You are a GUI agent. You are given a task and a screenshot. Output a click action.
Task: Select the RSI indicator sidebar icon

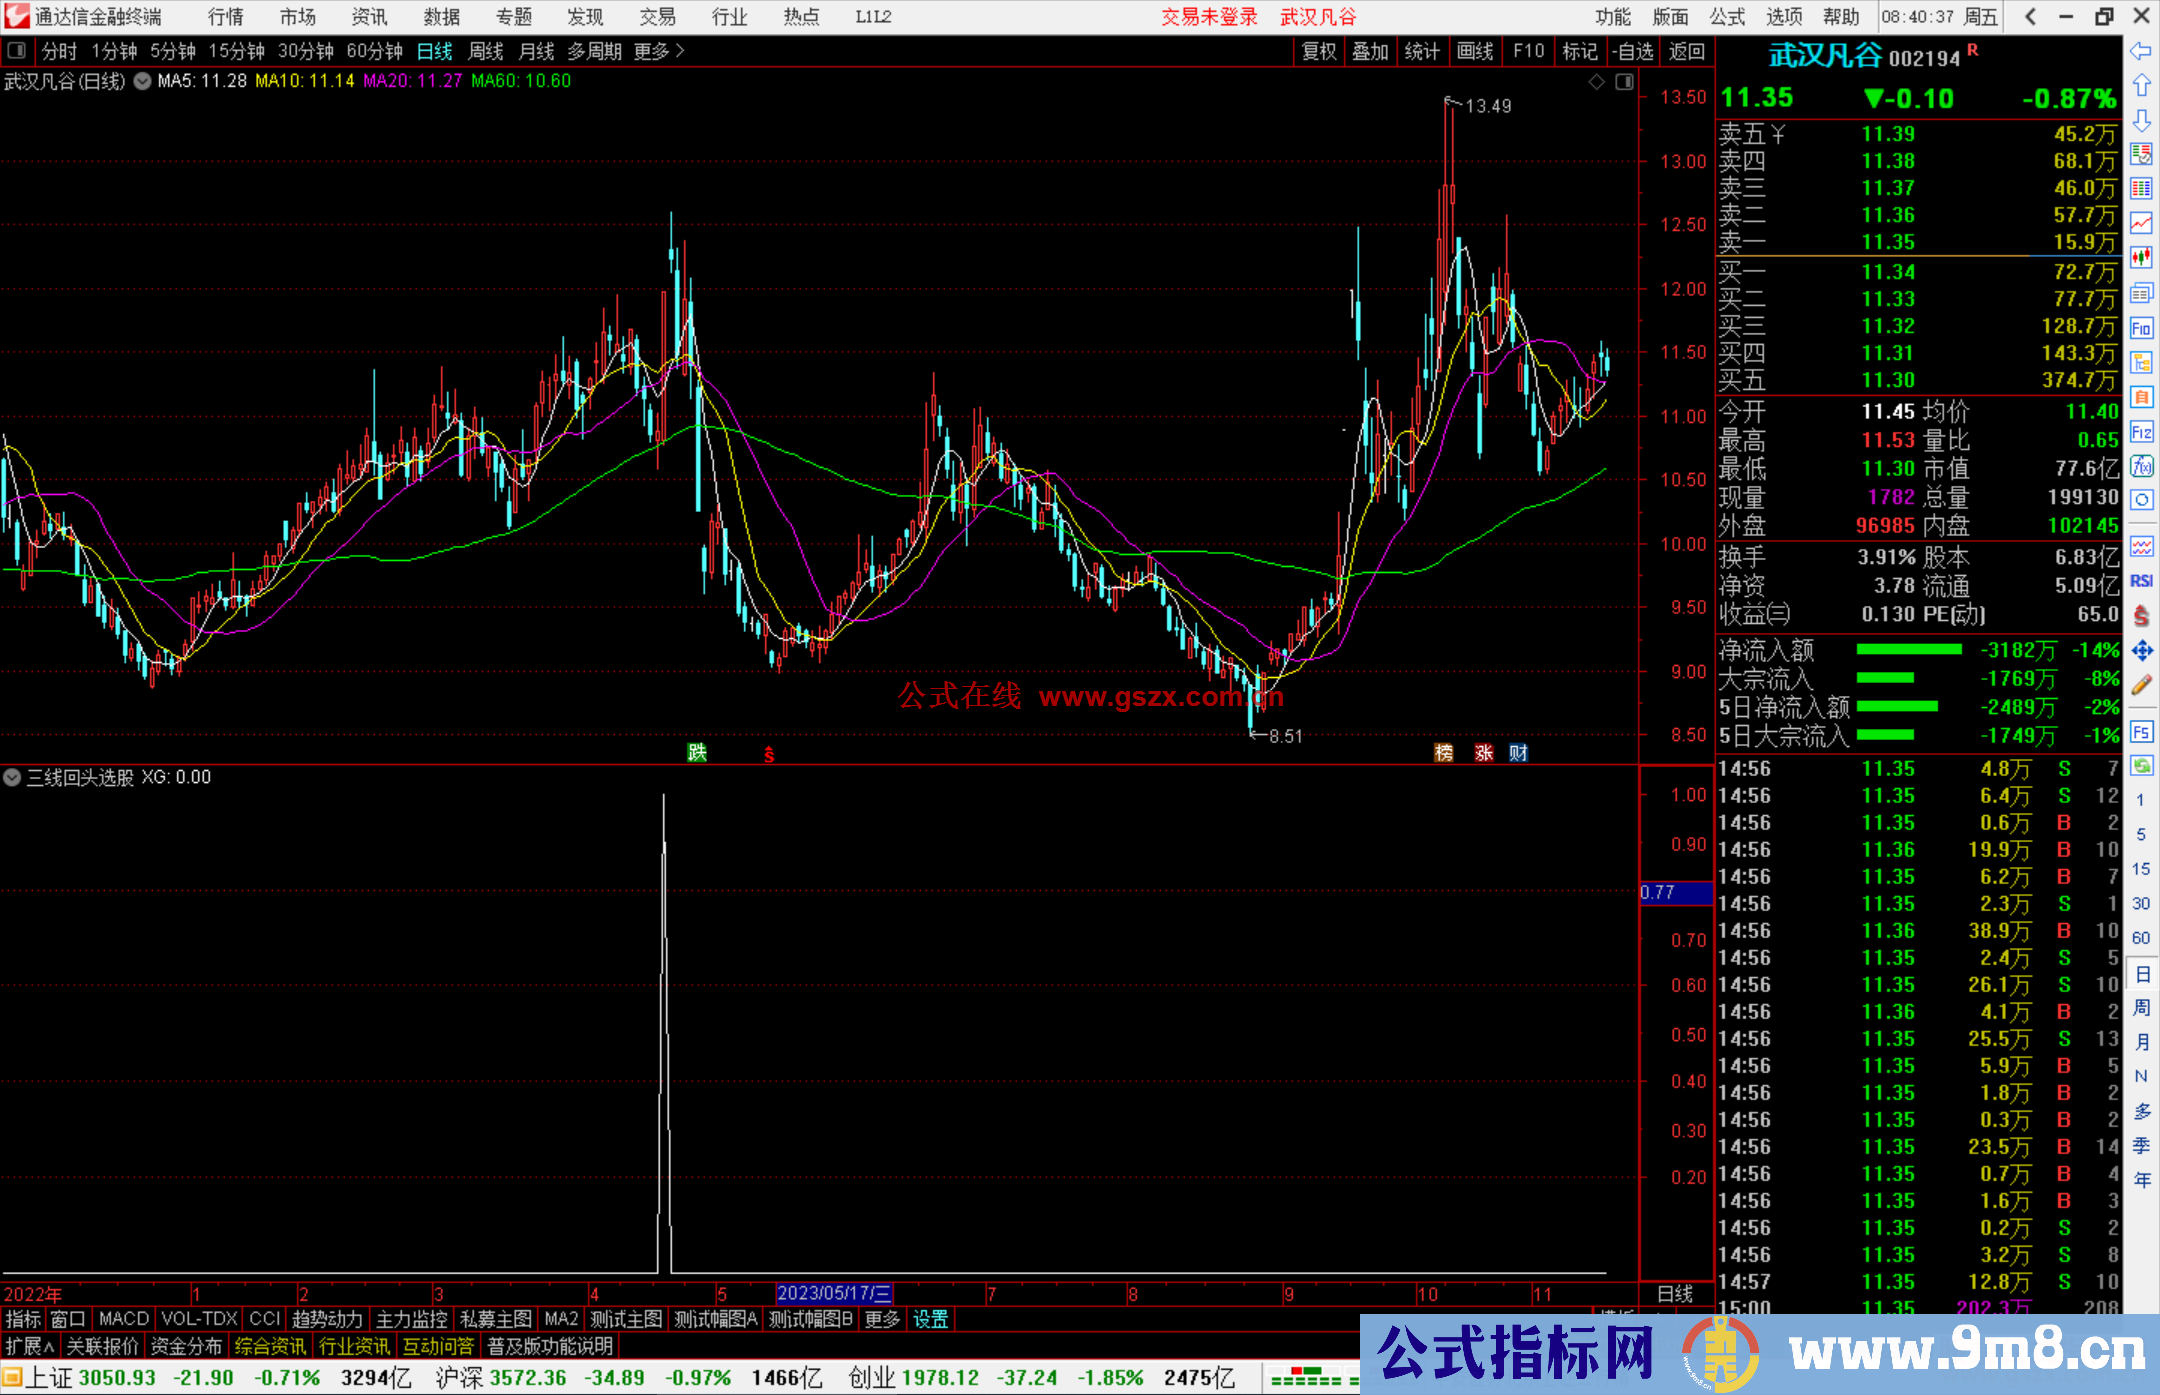click(x=2141, y=580)
